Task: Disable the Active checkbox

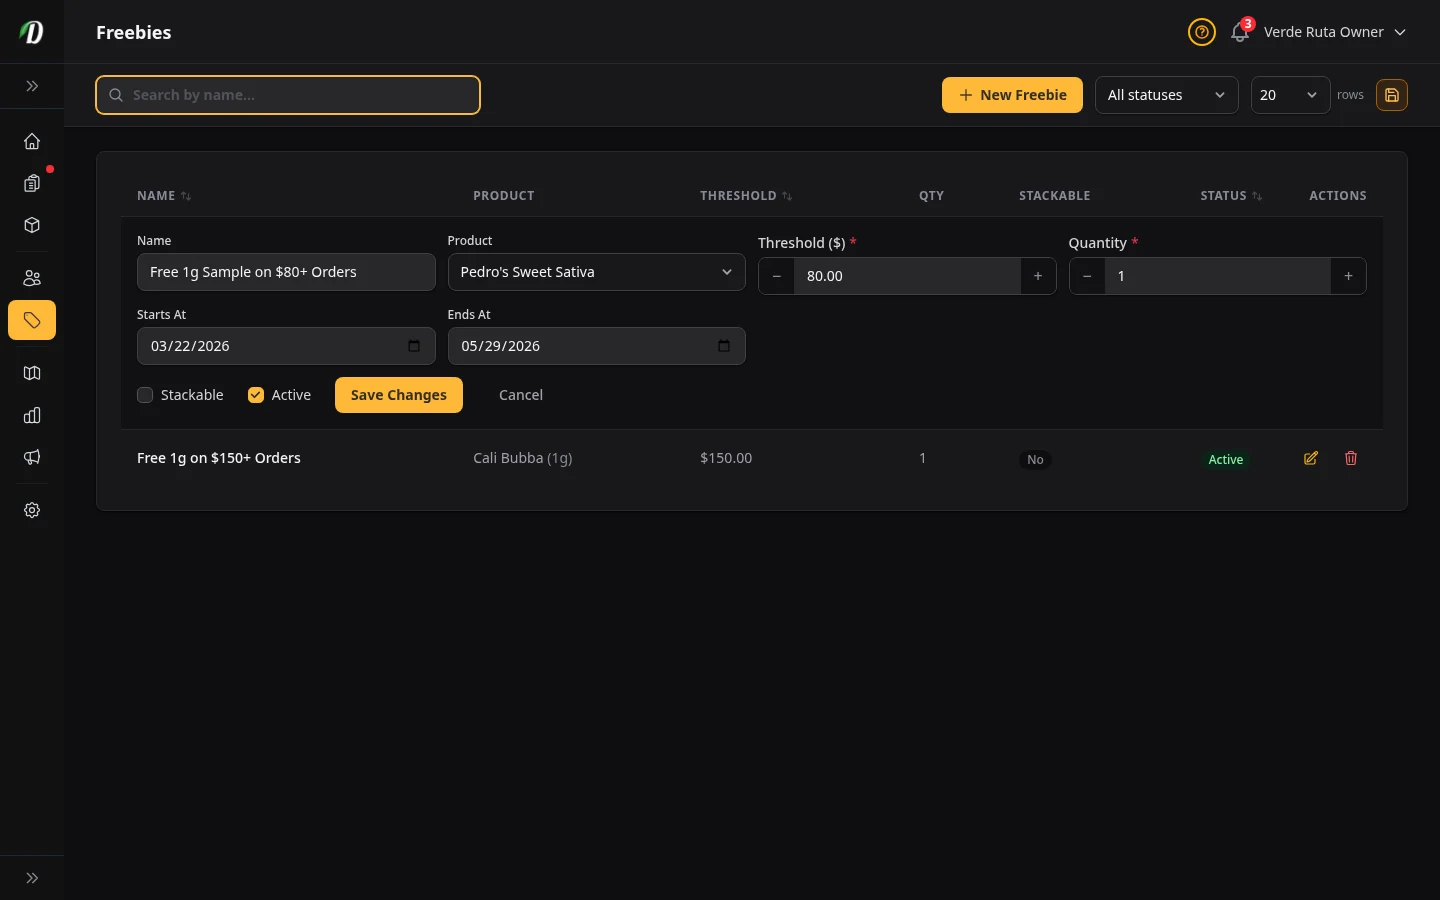Action: pyautogui.click(x=256, y=395)
